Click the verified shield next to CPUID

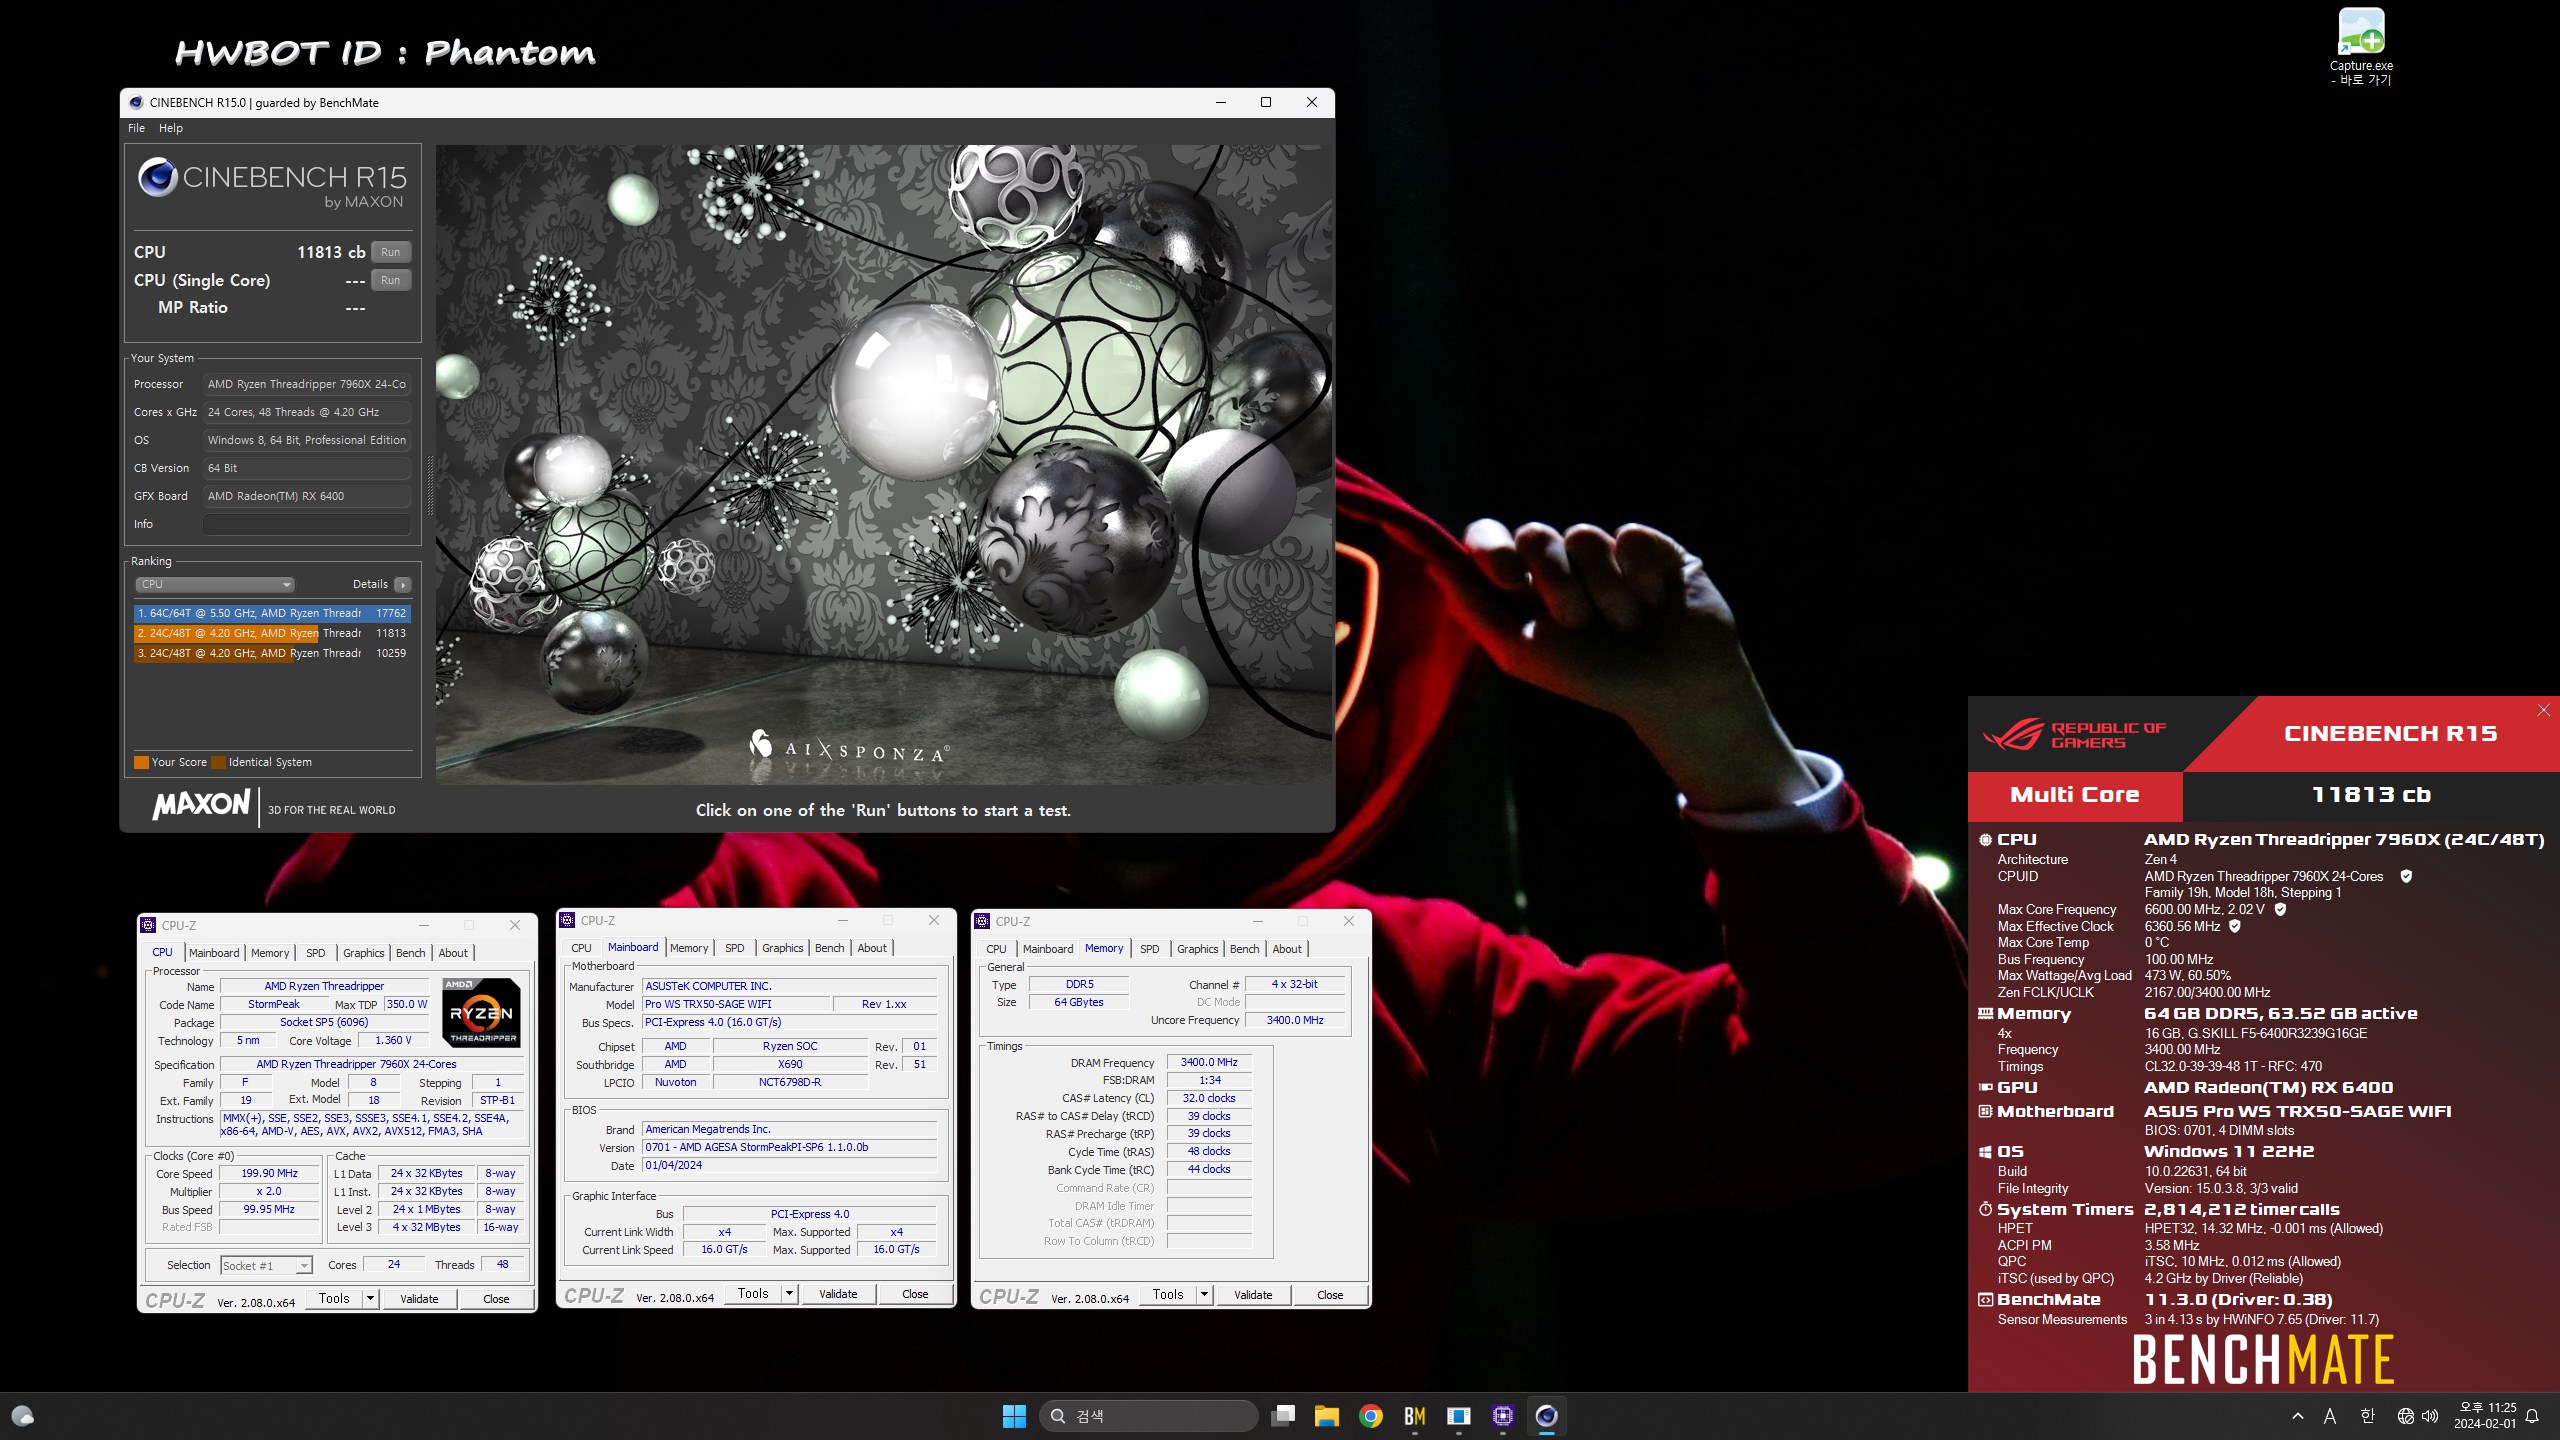2406,876
